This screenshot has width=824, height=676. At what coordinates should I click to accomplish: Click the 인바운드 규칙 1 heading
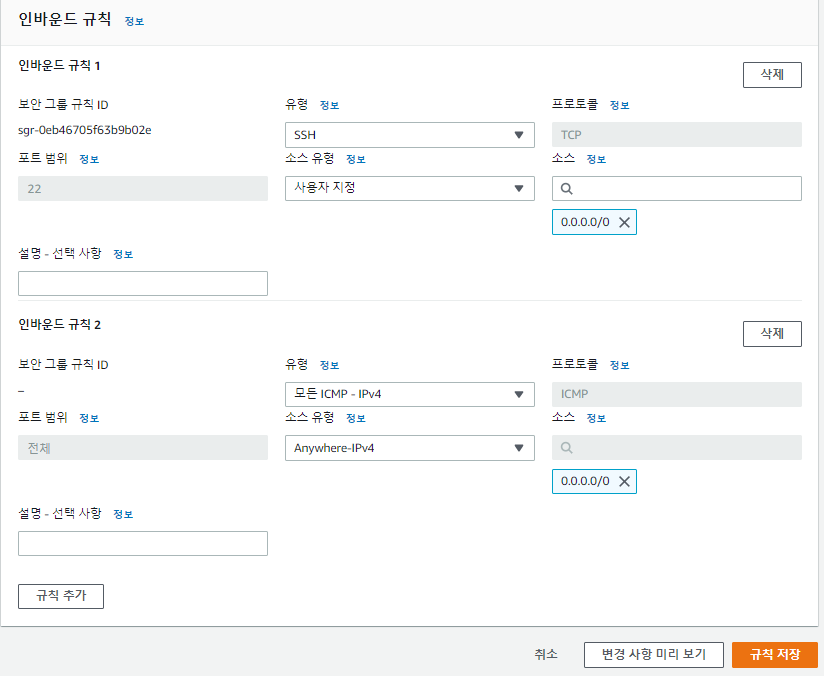59,66
